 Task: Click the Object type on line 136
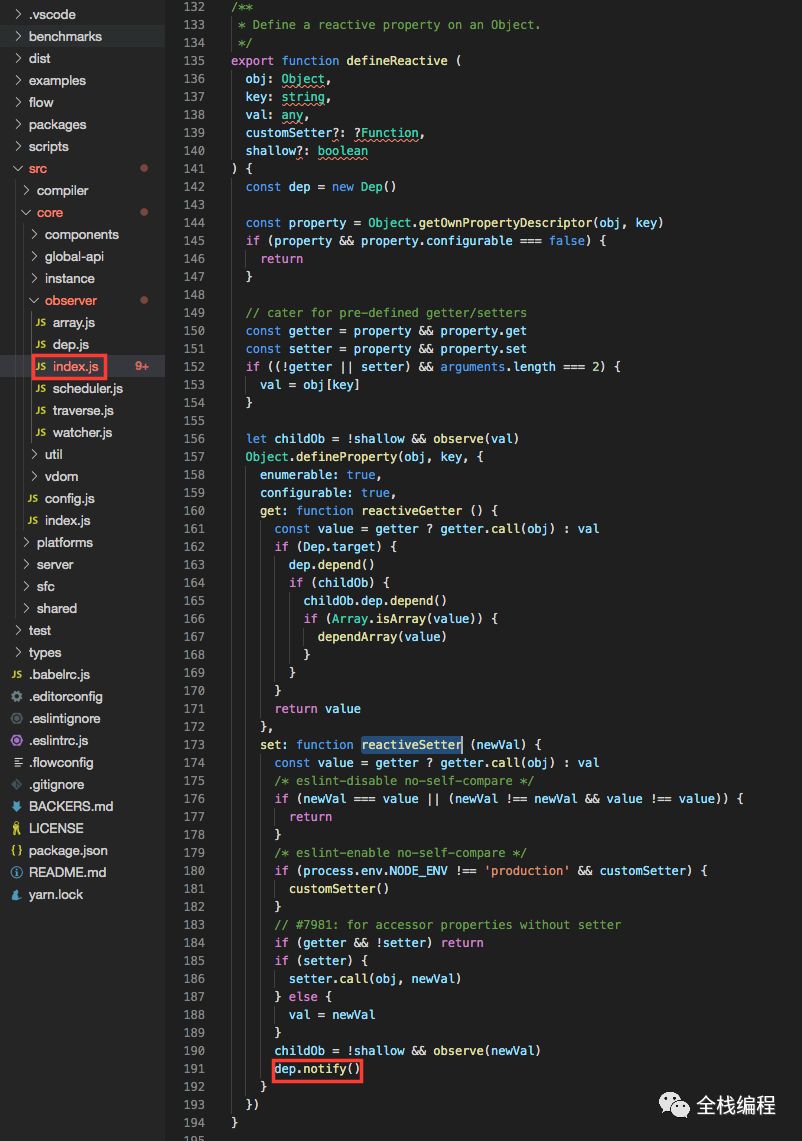tap(303, 79)
